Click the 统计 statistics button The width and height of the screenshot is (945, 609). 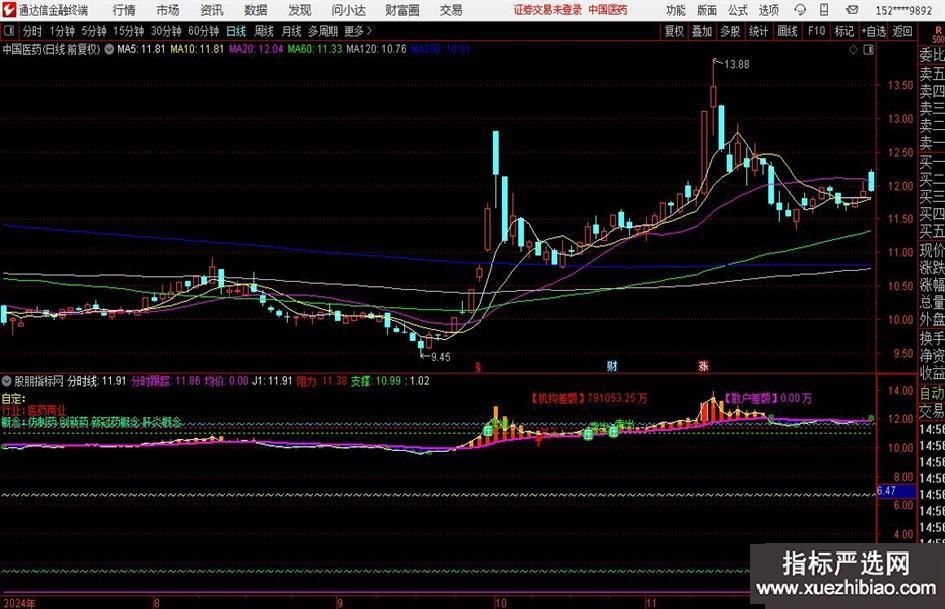[758, 31]
